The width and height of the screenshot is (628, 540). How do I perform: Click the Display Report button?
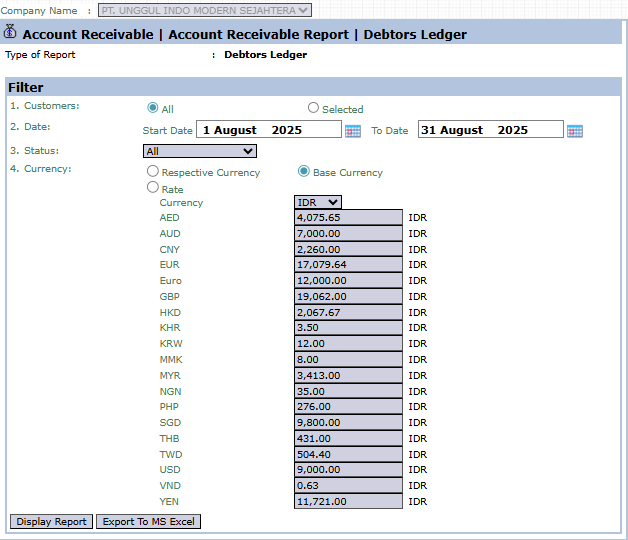pyautogui.click(x=51, y=521)
